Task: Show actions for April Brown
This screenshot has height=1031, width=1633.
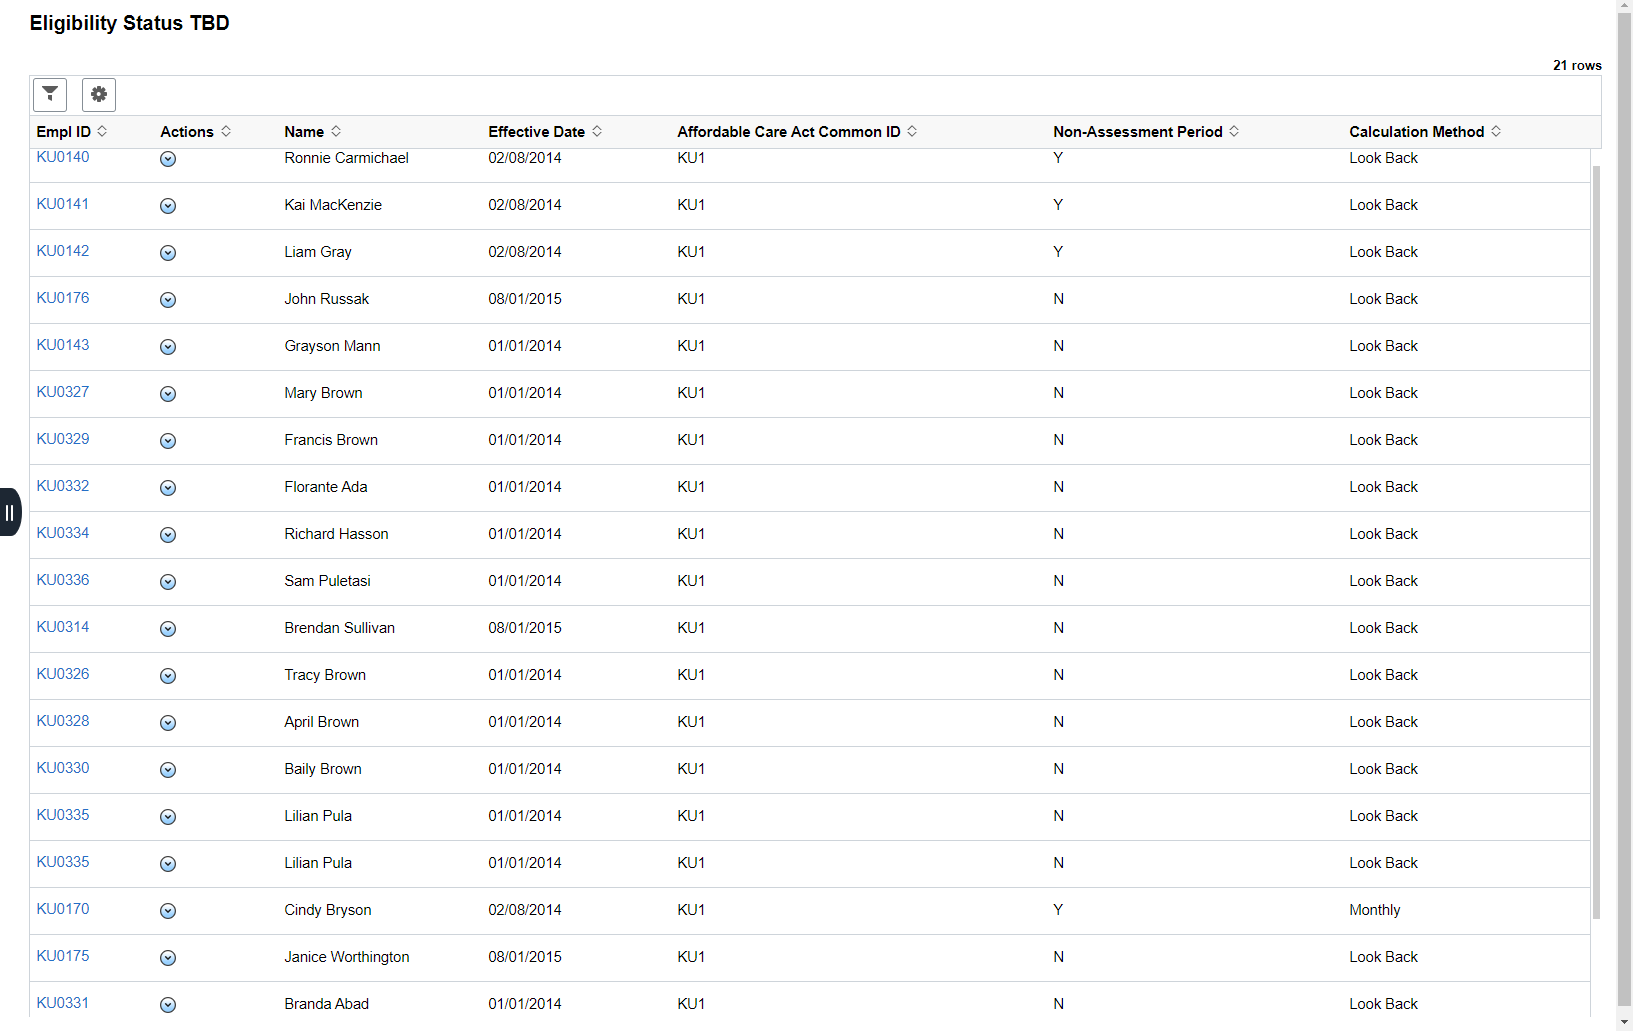Action: point(168,723)
